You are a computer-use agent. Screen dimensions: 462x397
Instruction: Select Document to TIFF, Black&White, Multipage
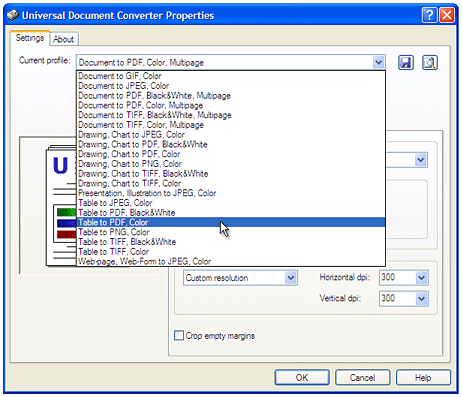(x=231, y=115)
